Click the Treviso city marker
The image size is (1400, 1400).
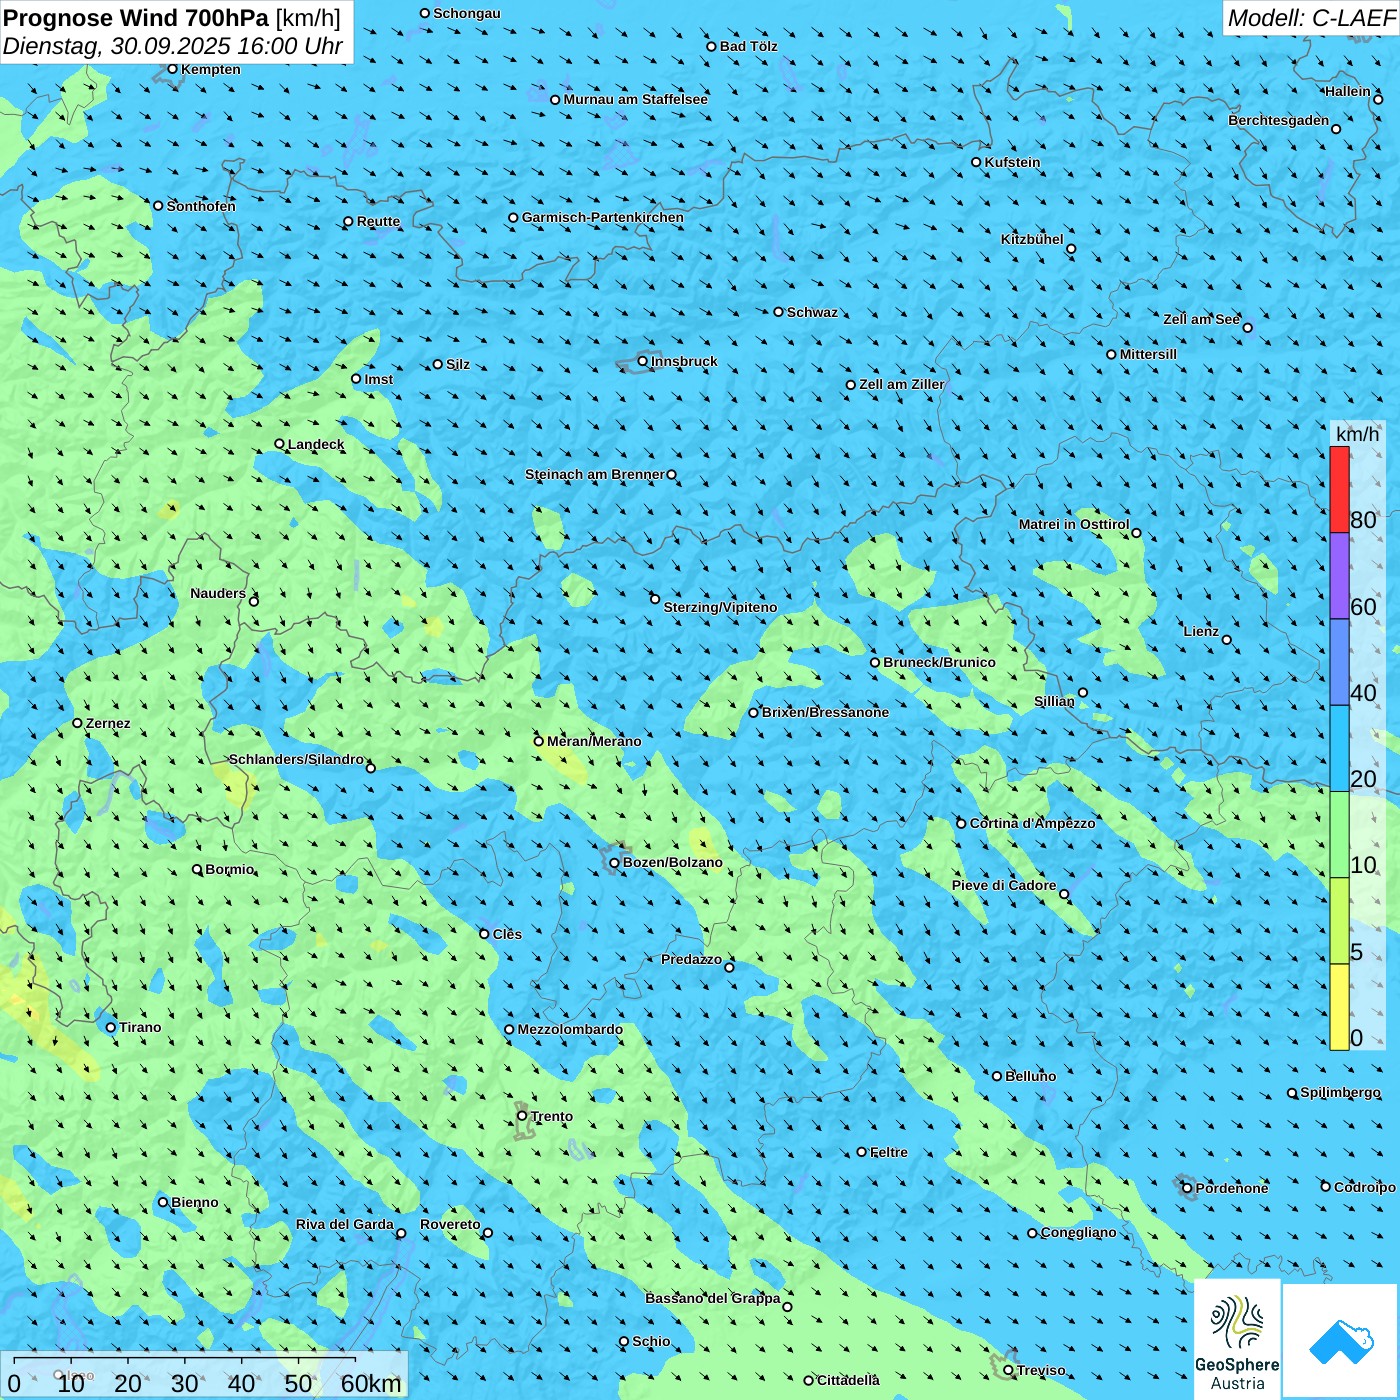pos(1008,1371)
